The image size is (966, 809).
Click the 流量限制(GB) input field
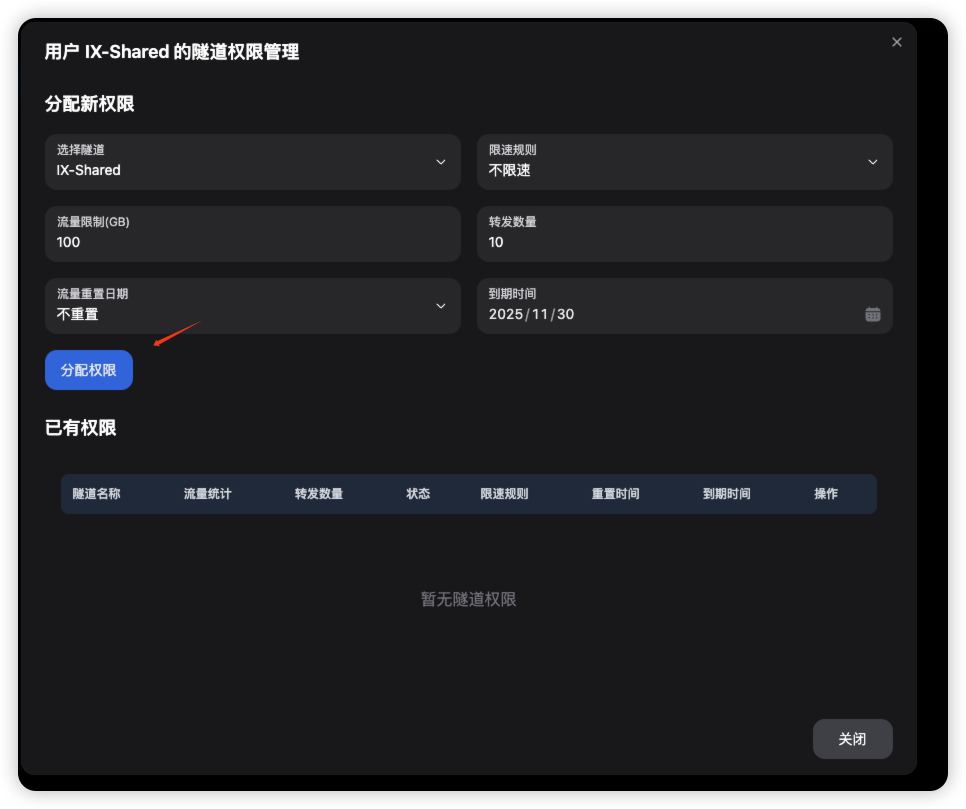(252, 242)
